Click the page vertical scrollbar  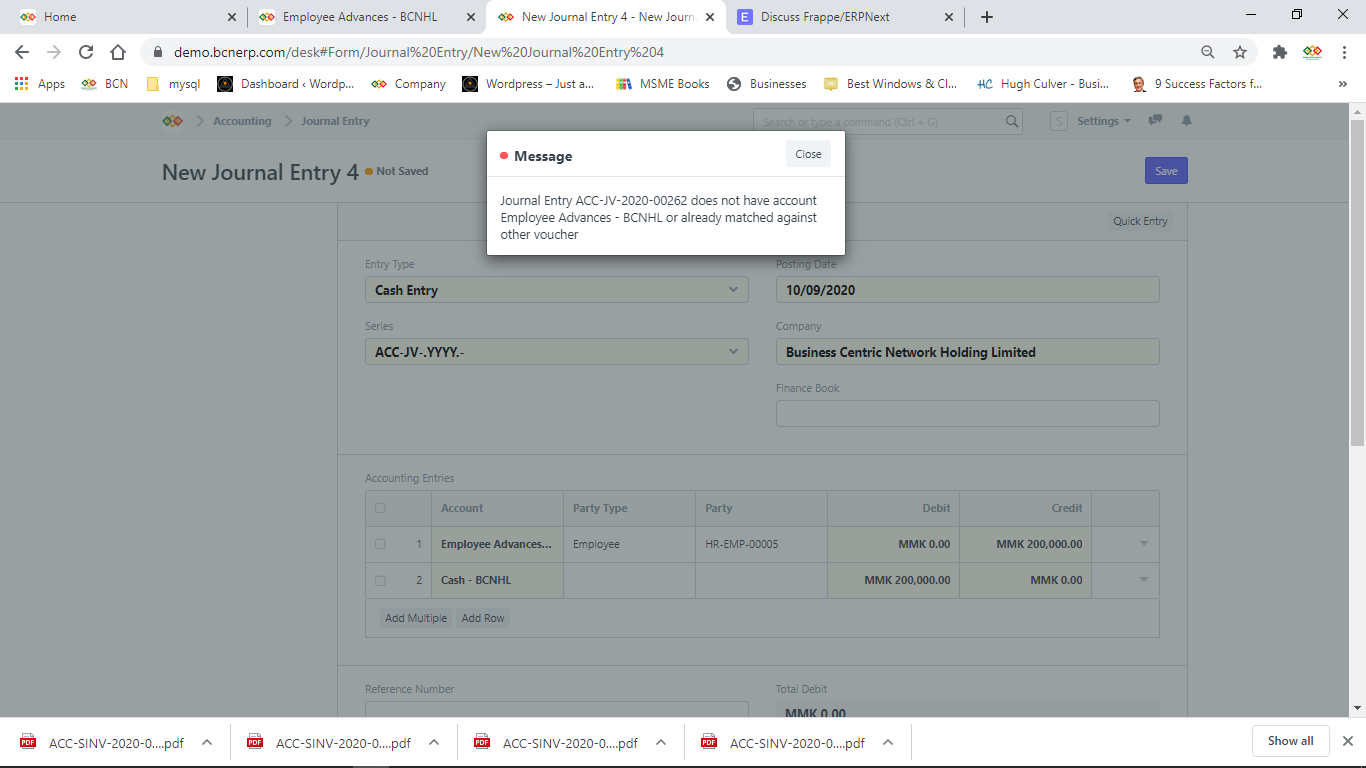[1357, 283]
